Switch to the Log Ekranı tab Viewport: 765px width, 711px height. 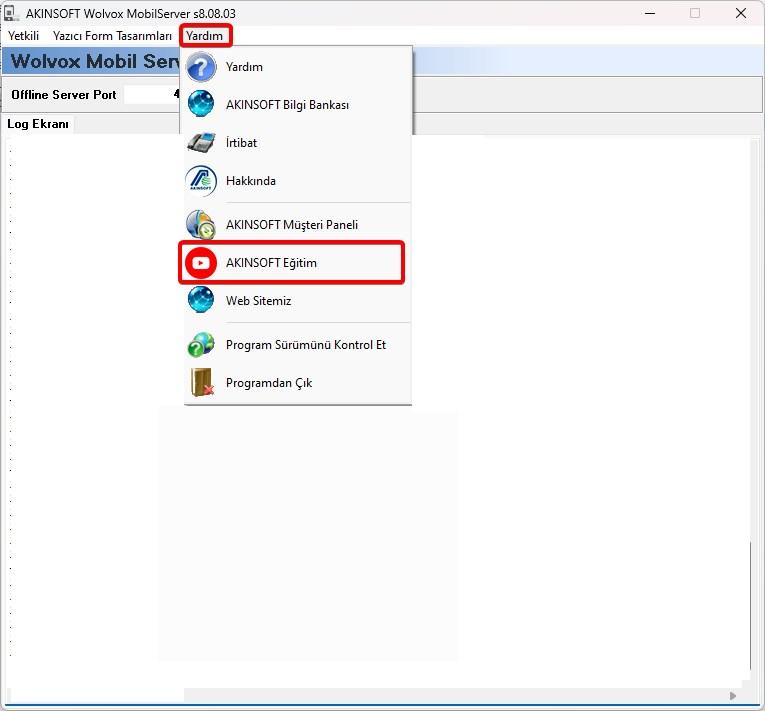(38, 124)
